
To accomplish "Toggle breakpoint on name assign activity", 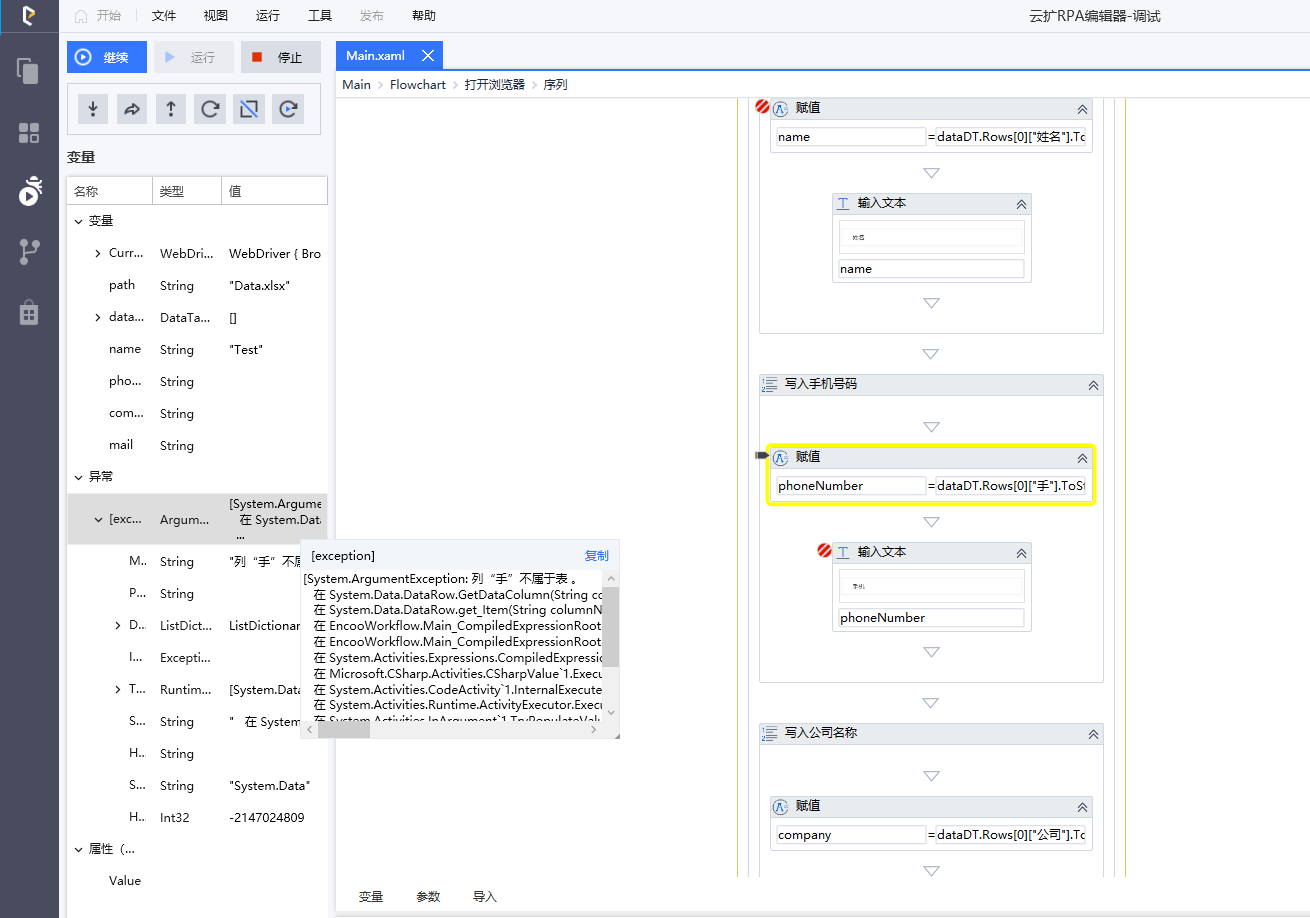I will coord(762,106).
